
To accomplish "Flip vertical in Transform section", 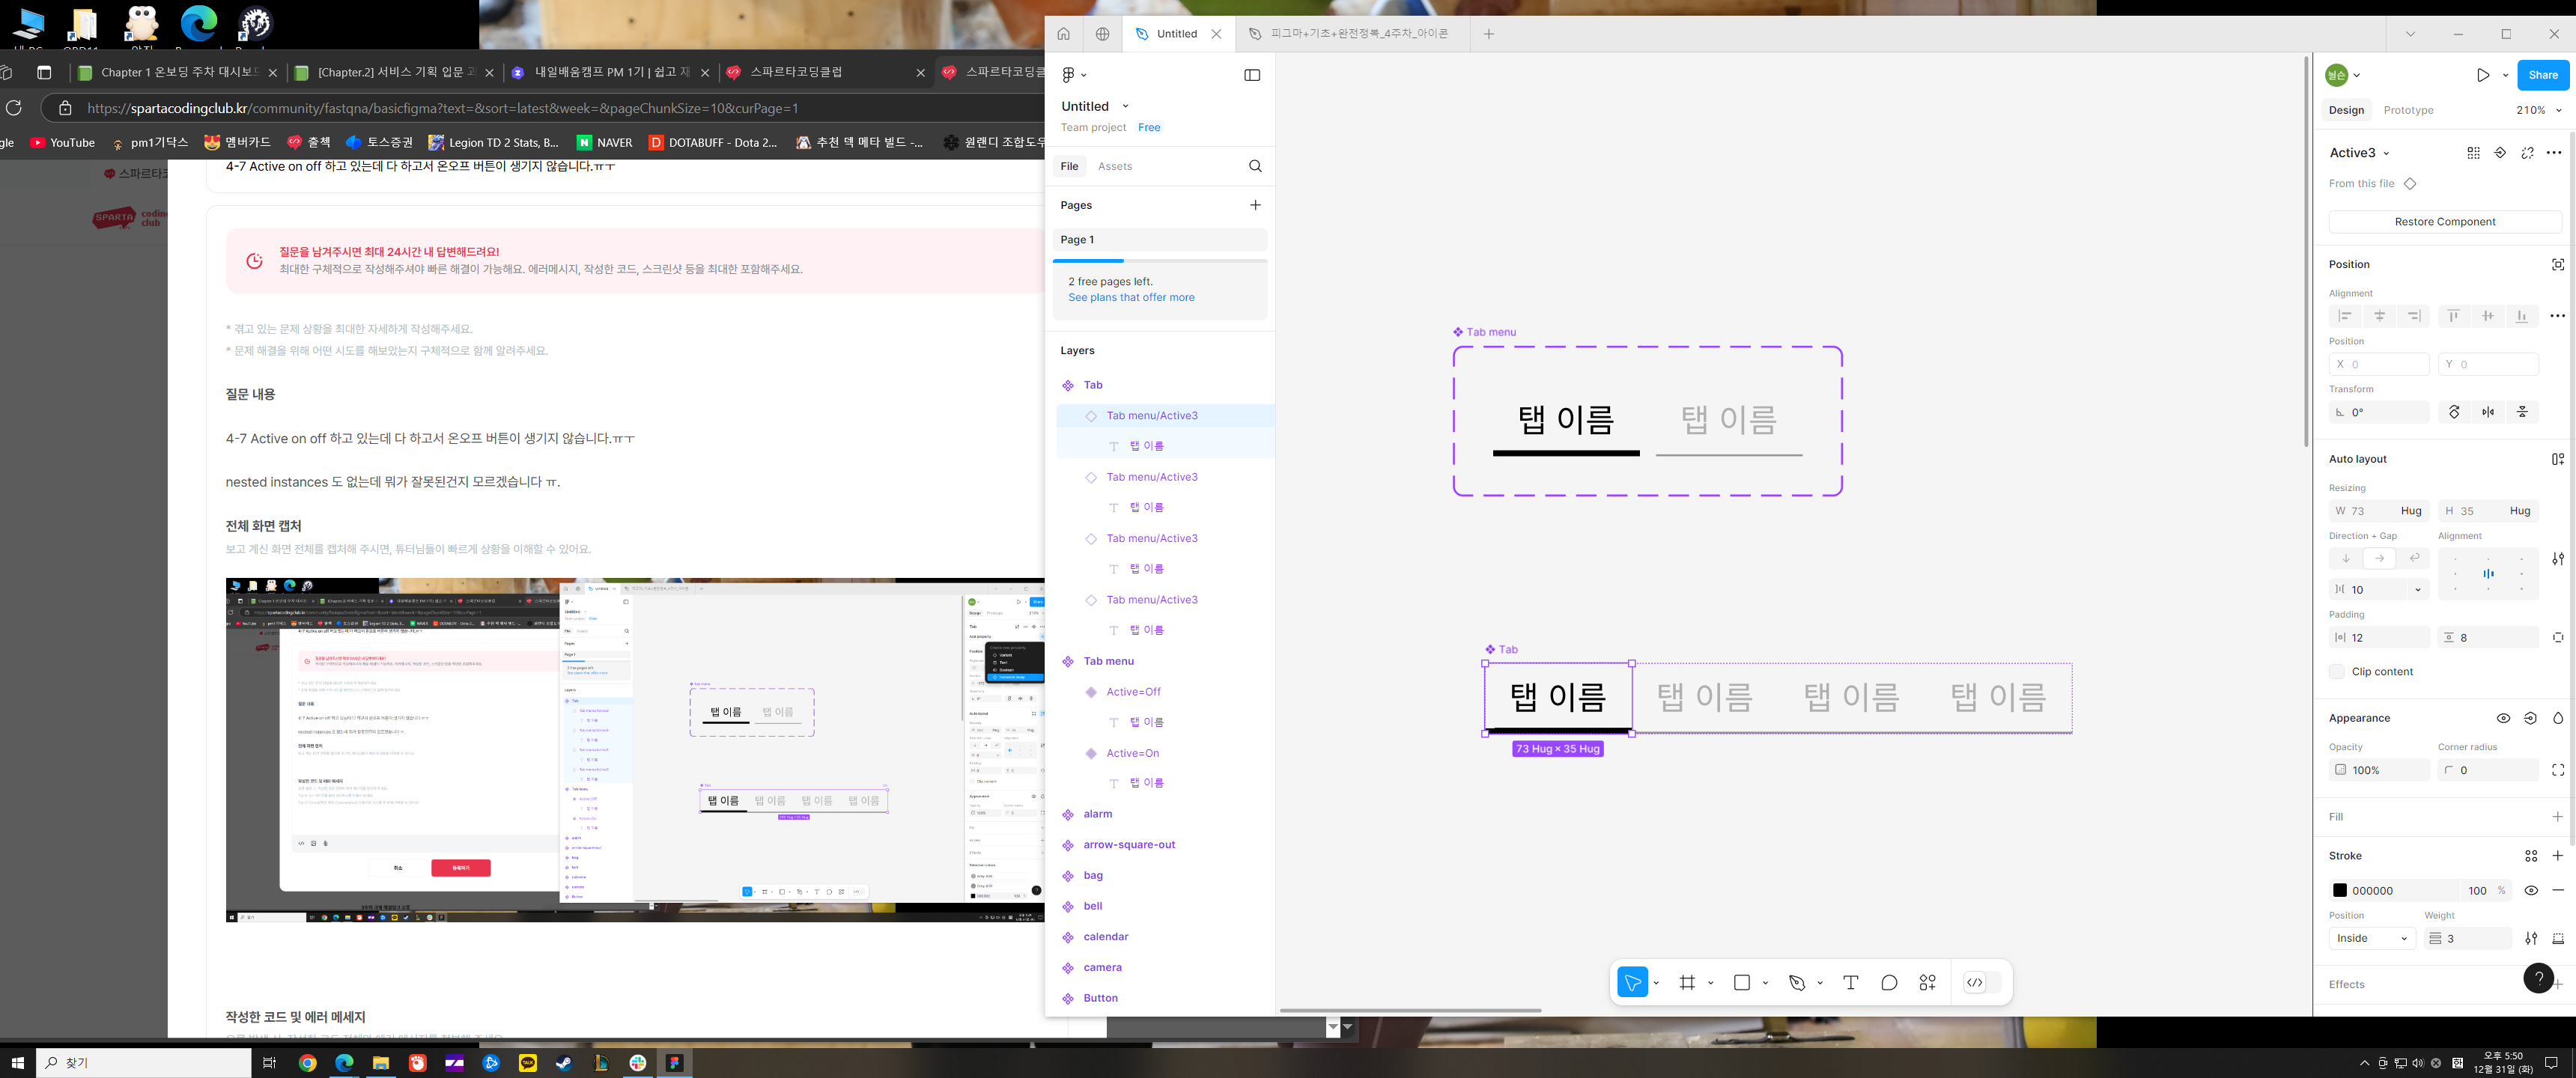I will pos(2522,412).
